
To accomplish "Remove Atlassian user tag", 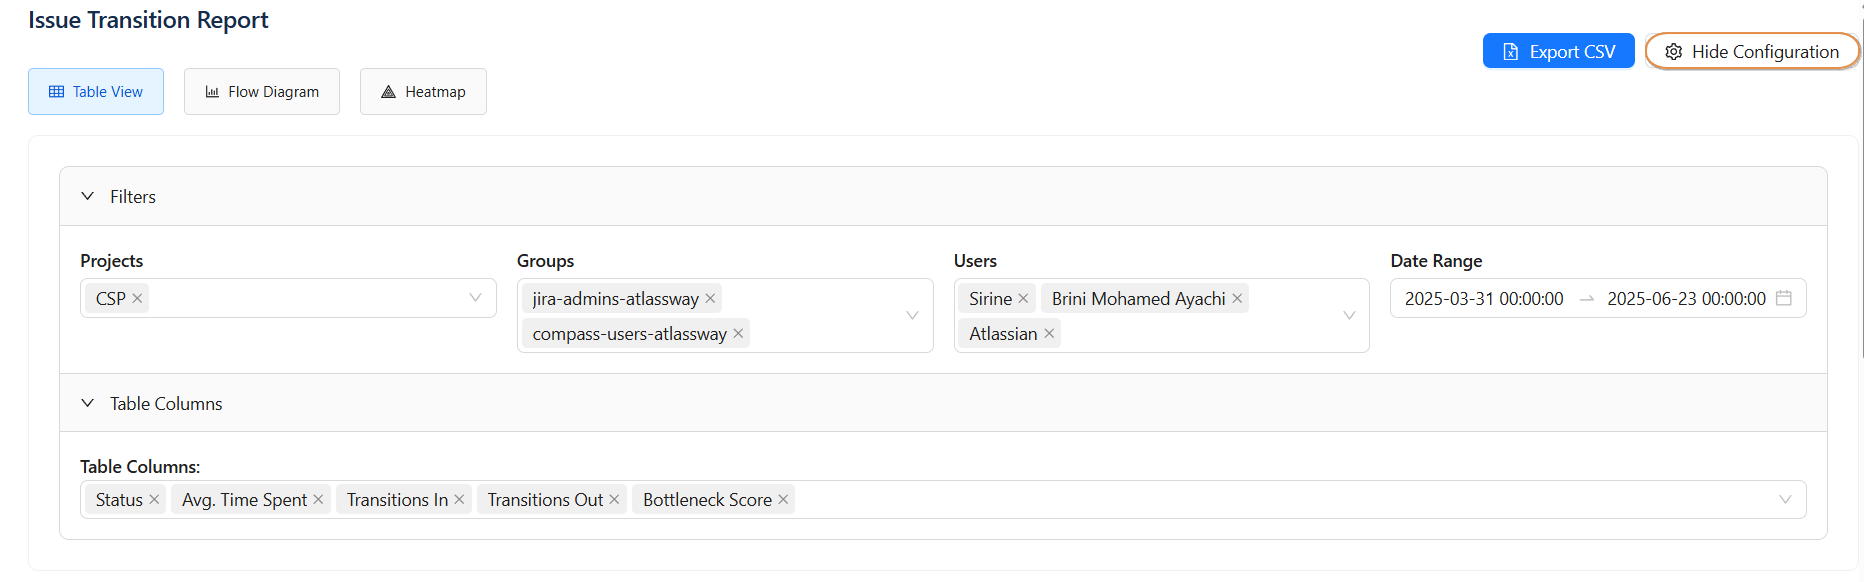I will [1049, 334].
